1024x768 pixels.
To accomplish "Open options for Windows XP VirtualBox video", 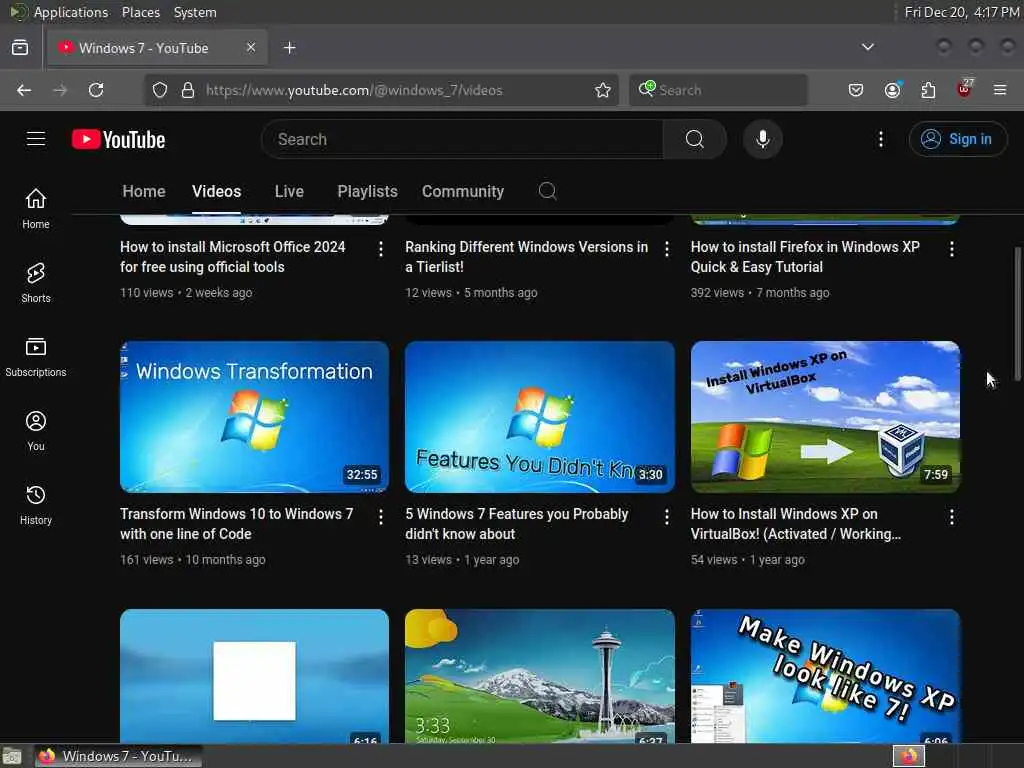I will pyautogui.click(x=952, y=517).
